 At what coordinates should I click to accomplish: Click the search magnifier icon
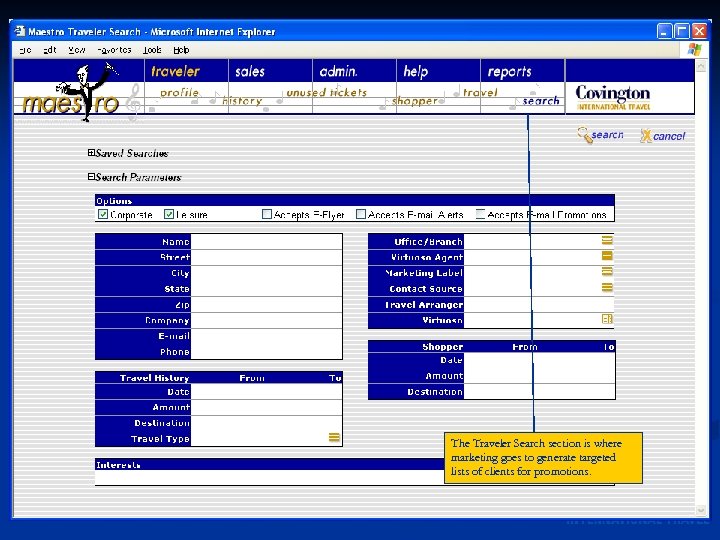585,135
